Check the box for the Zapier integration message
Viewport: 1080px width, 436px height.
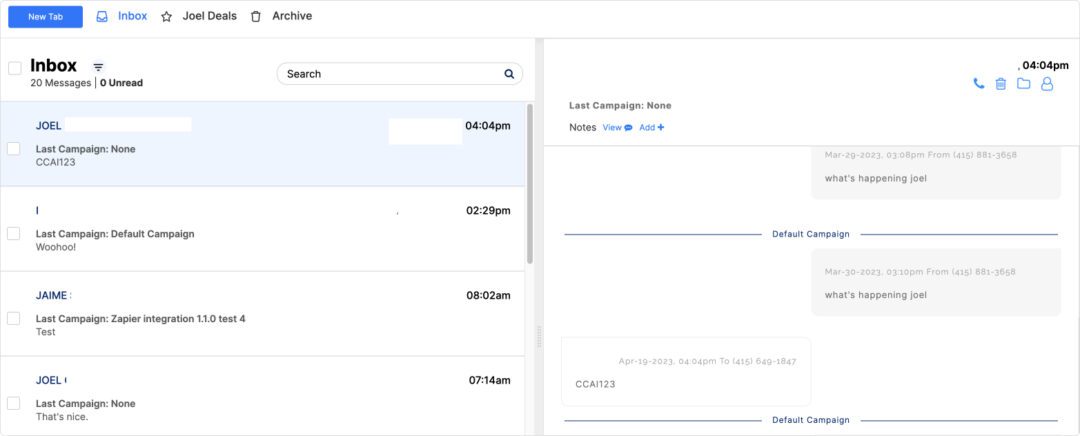(14, 318)
